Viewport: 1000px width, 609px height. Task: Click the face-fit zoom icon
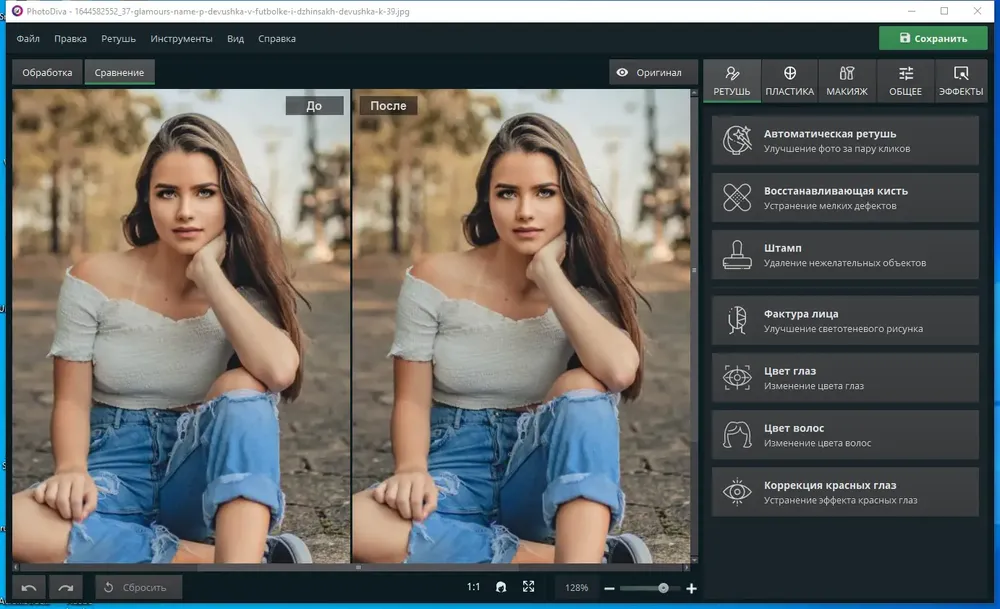coord(501,587)
